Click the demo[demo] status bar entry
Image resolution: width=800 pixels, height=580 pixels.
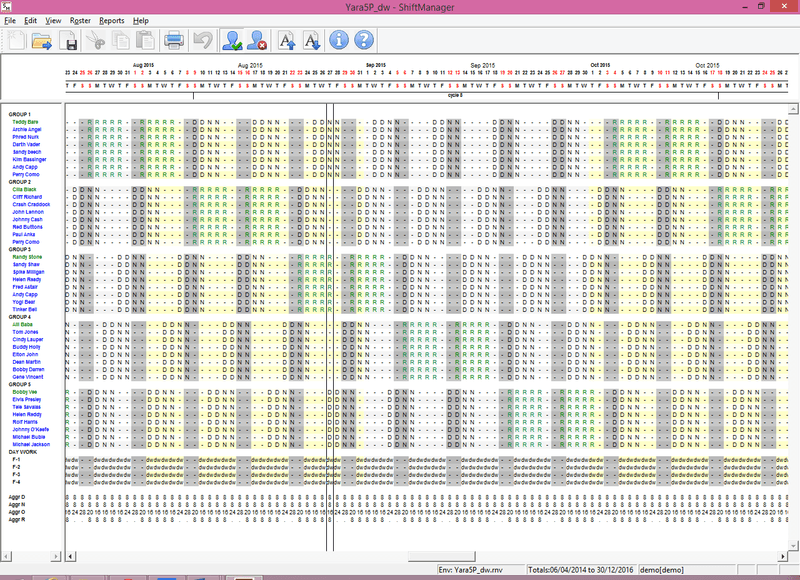tap(687, 570)
